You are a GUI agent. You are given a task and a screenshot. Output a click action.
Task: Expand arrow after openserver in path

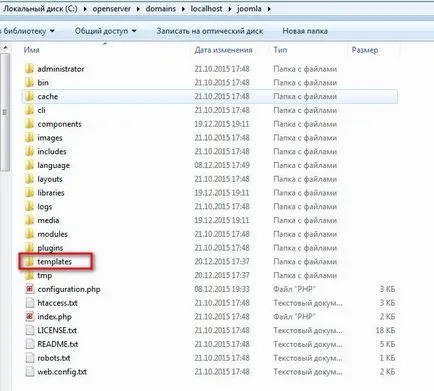tap(138, 9)
